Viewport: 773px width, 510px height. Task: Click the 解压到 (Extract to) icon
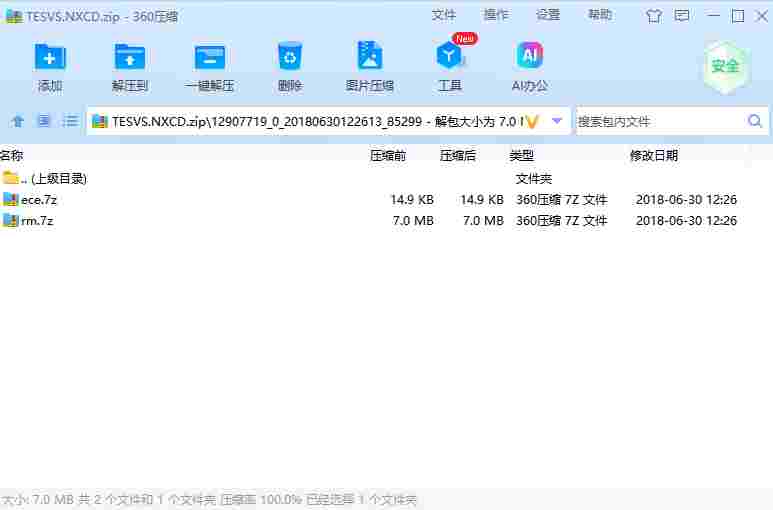130,57
